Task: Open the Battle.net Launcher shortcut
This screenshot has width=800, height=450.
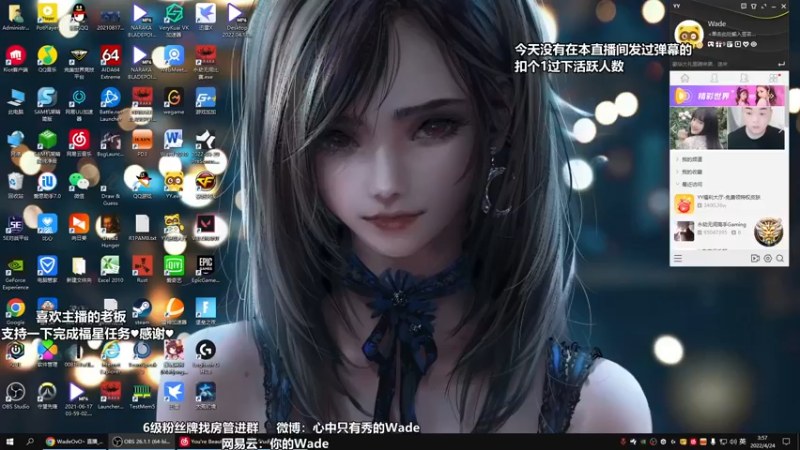Action: (110, 104)
